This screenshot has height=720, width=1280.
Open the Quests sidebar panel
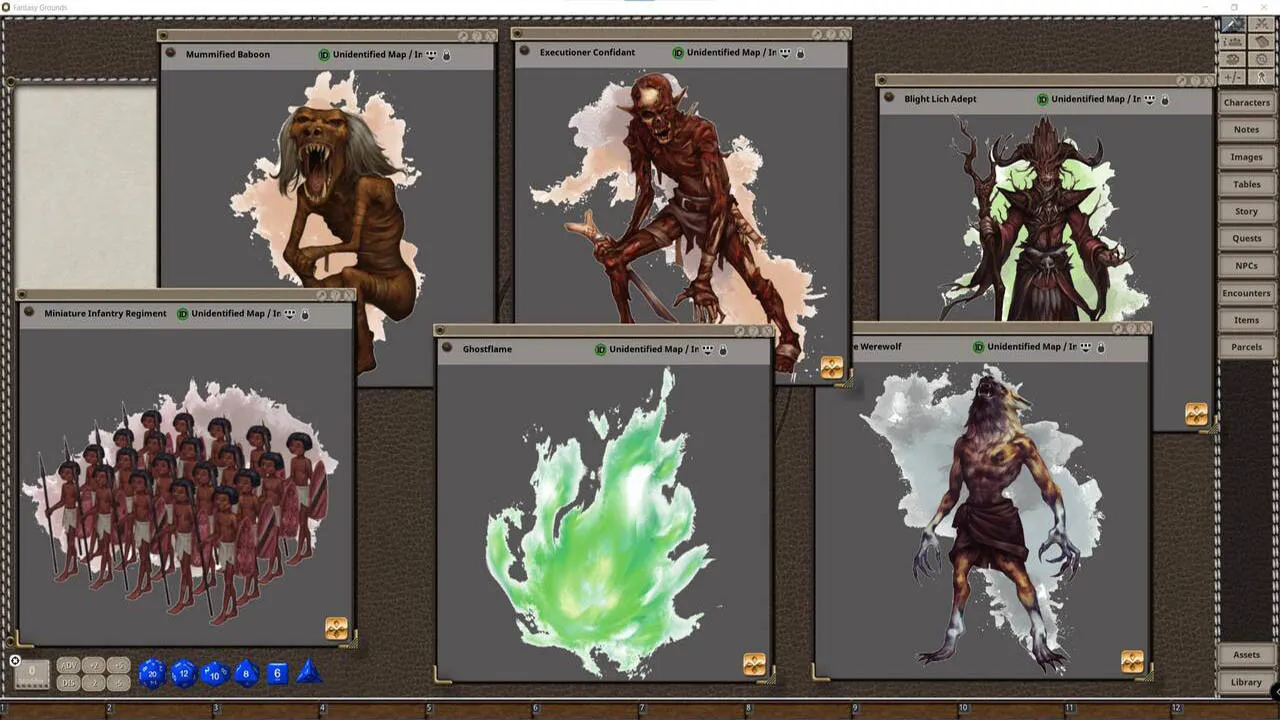coord(1246,238)
